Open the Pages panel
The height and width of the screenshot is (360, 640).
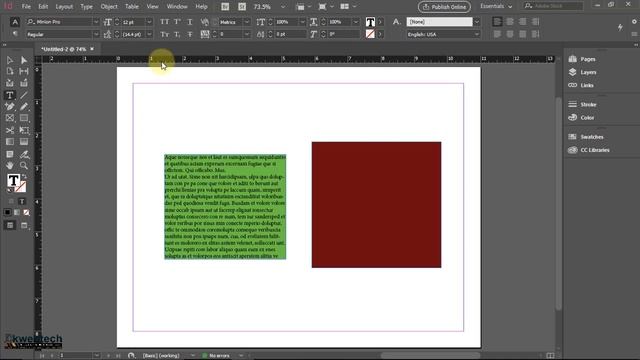tap(582, 59)
